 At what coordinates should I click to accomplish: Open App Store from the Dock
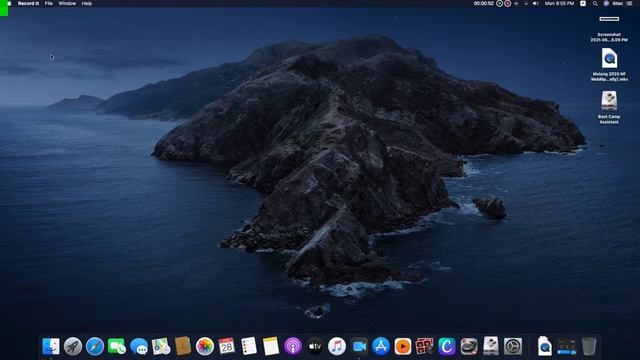point(381,347)
